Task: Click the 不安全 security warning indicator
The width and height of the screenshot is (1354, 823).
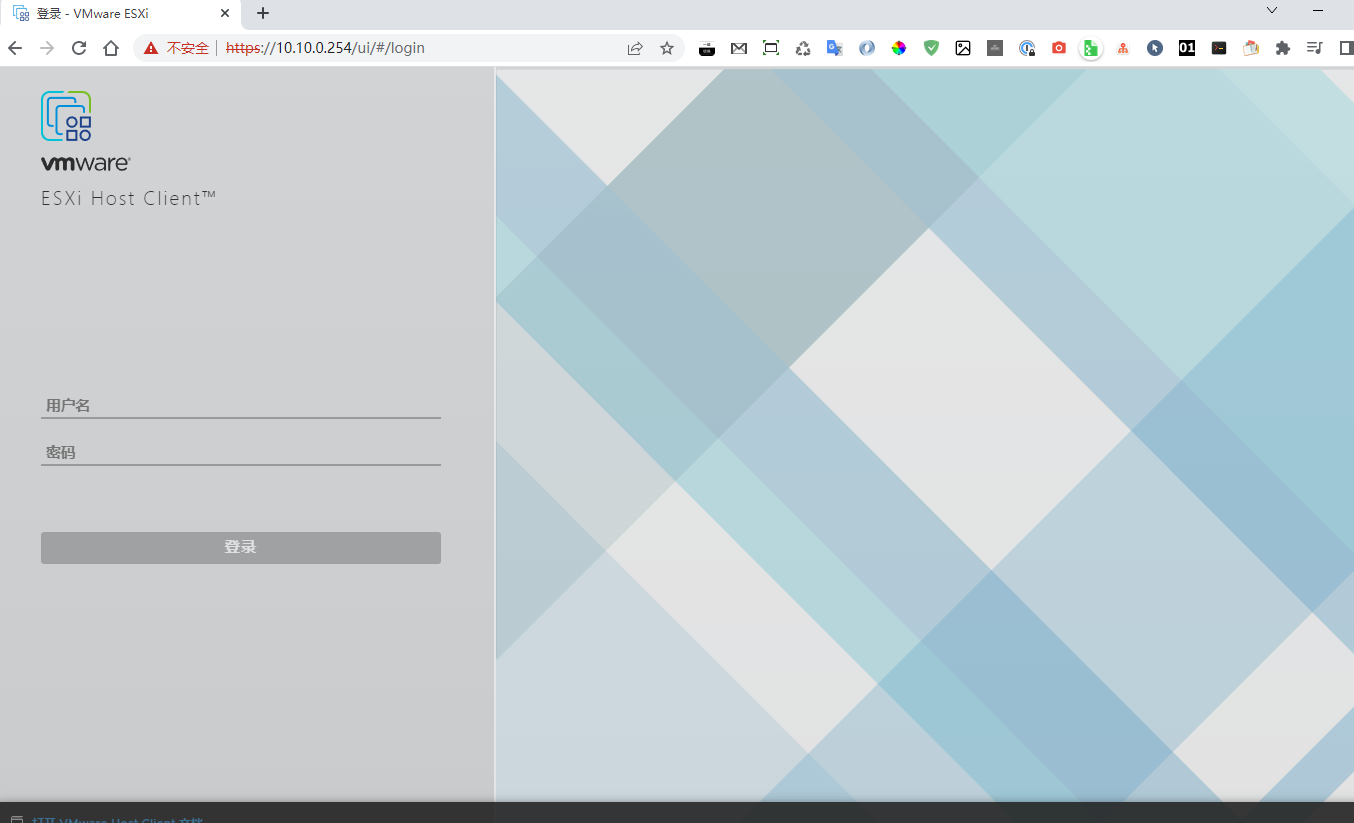Action: (177, 48)
